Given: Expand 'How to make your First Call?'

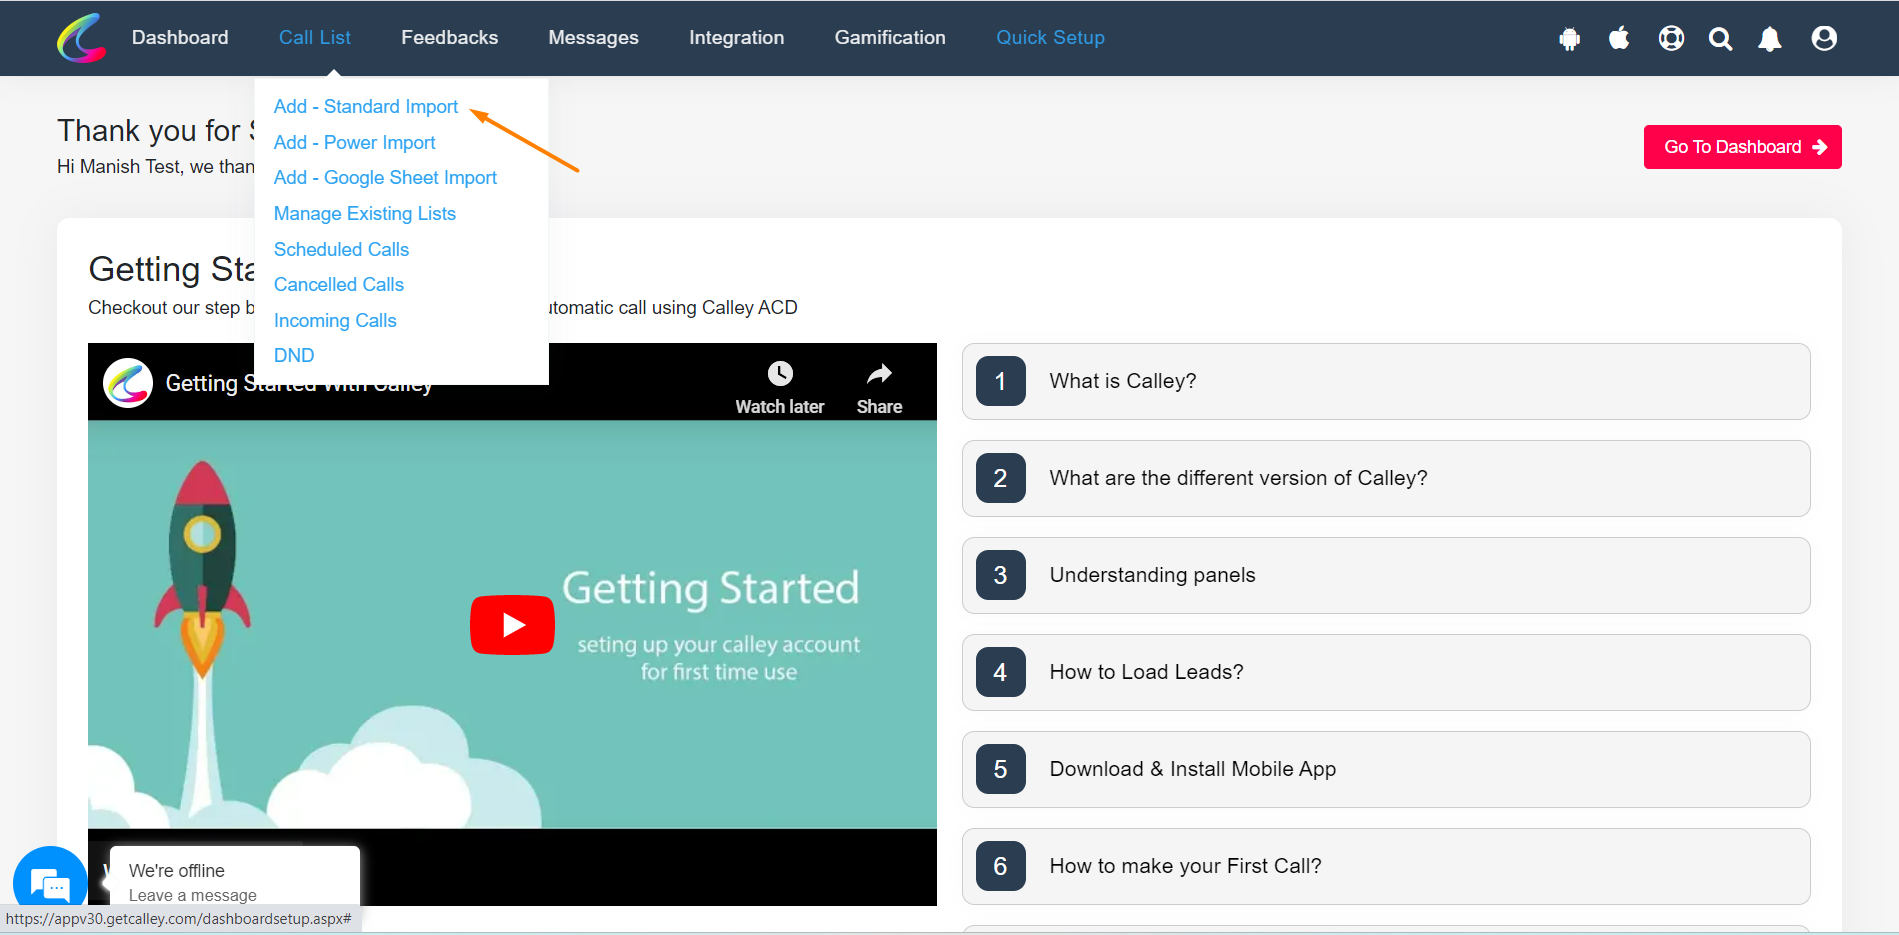Looking at the screenshot, I should [x=1386, y=866].
